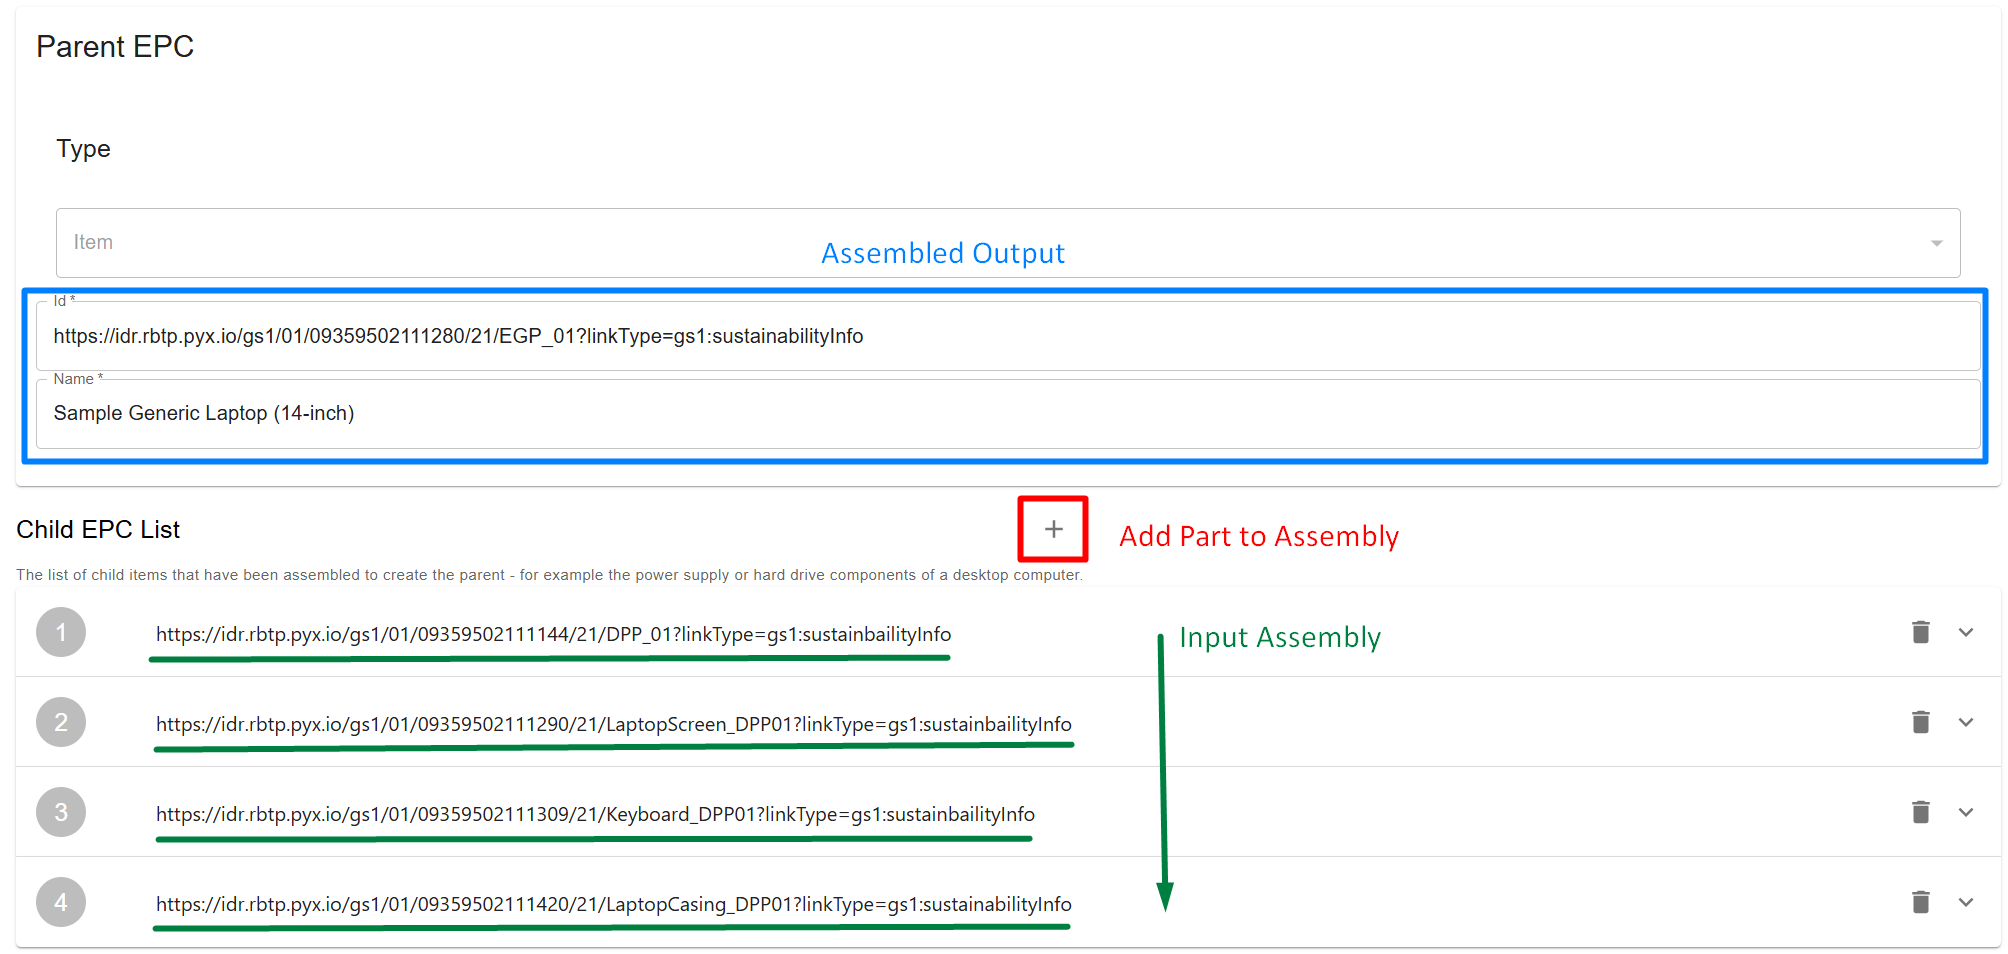Open the Type dropdown showing Item
The height and width of the screenshot is (954, 2008).
coord(1007,243)
